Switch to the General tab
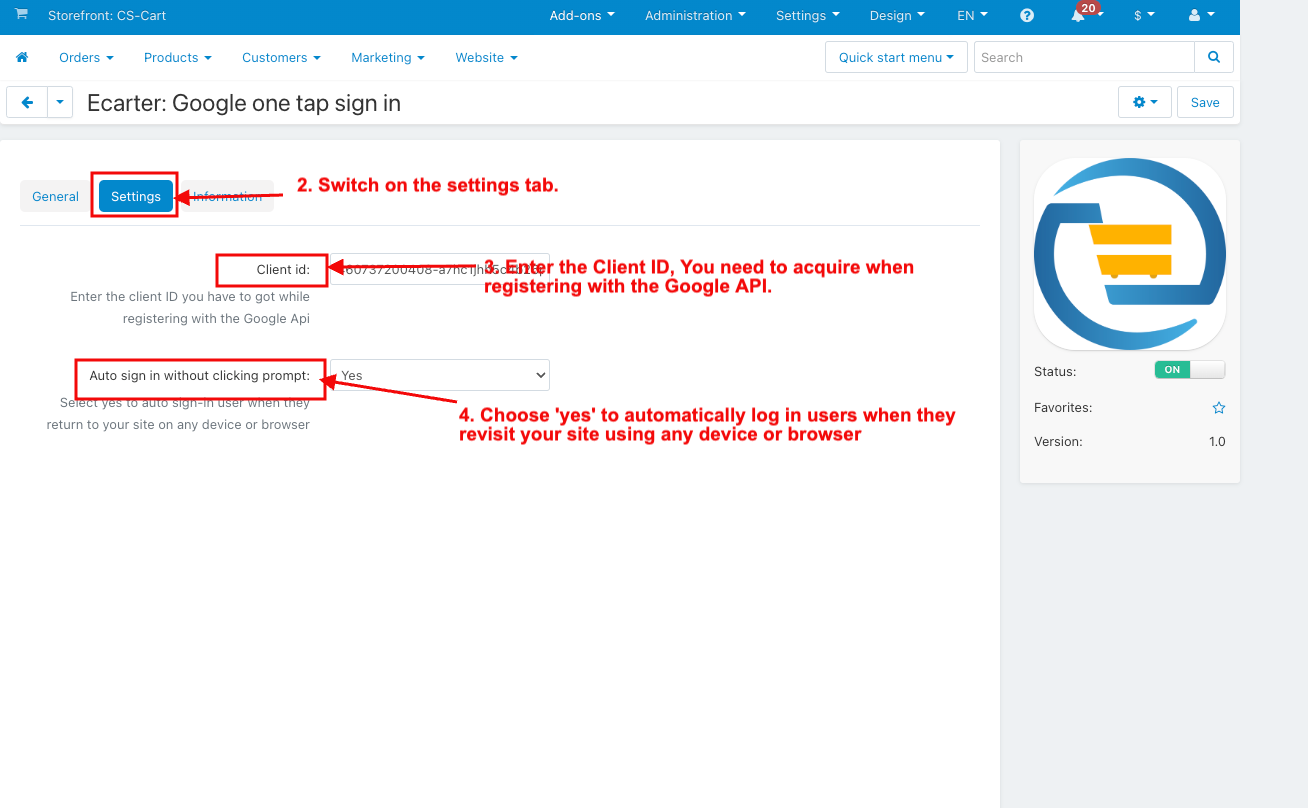Screen dimensions: 1308x808 coord(56,196)
